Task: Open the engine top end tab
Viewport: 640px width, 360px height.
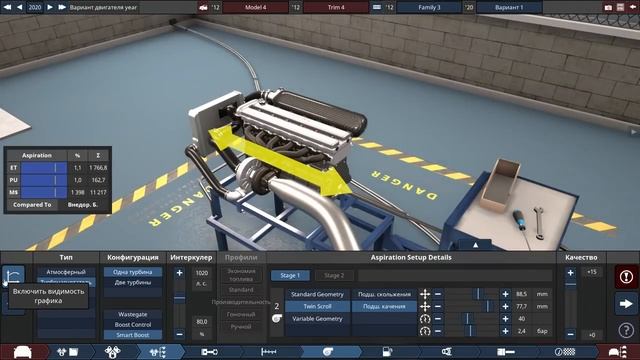Action: coord(158,352)
